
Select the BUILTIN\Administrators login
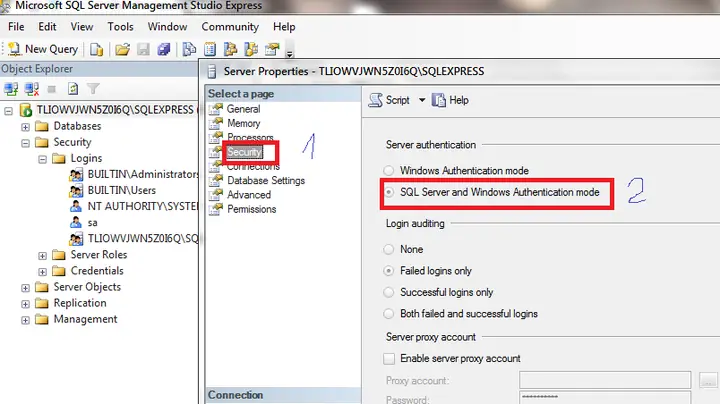pyautogui.click(x=143, y=174)
